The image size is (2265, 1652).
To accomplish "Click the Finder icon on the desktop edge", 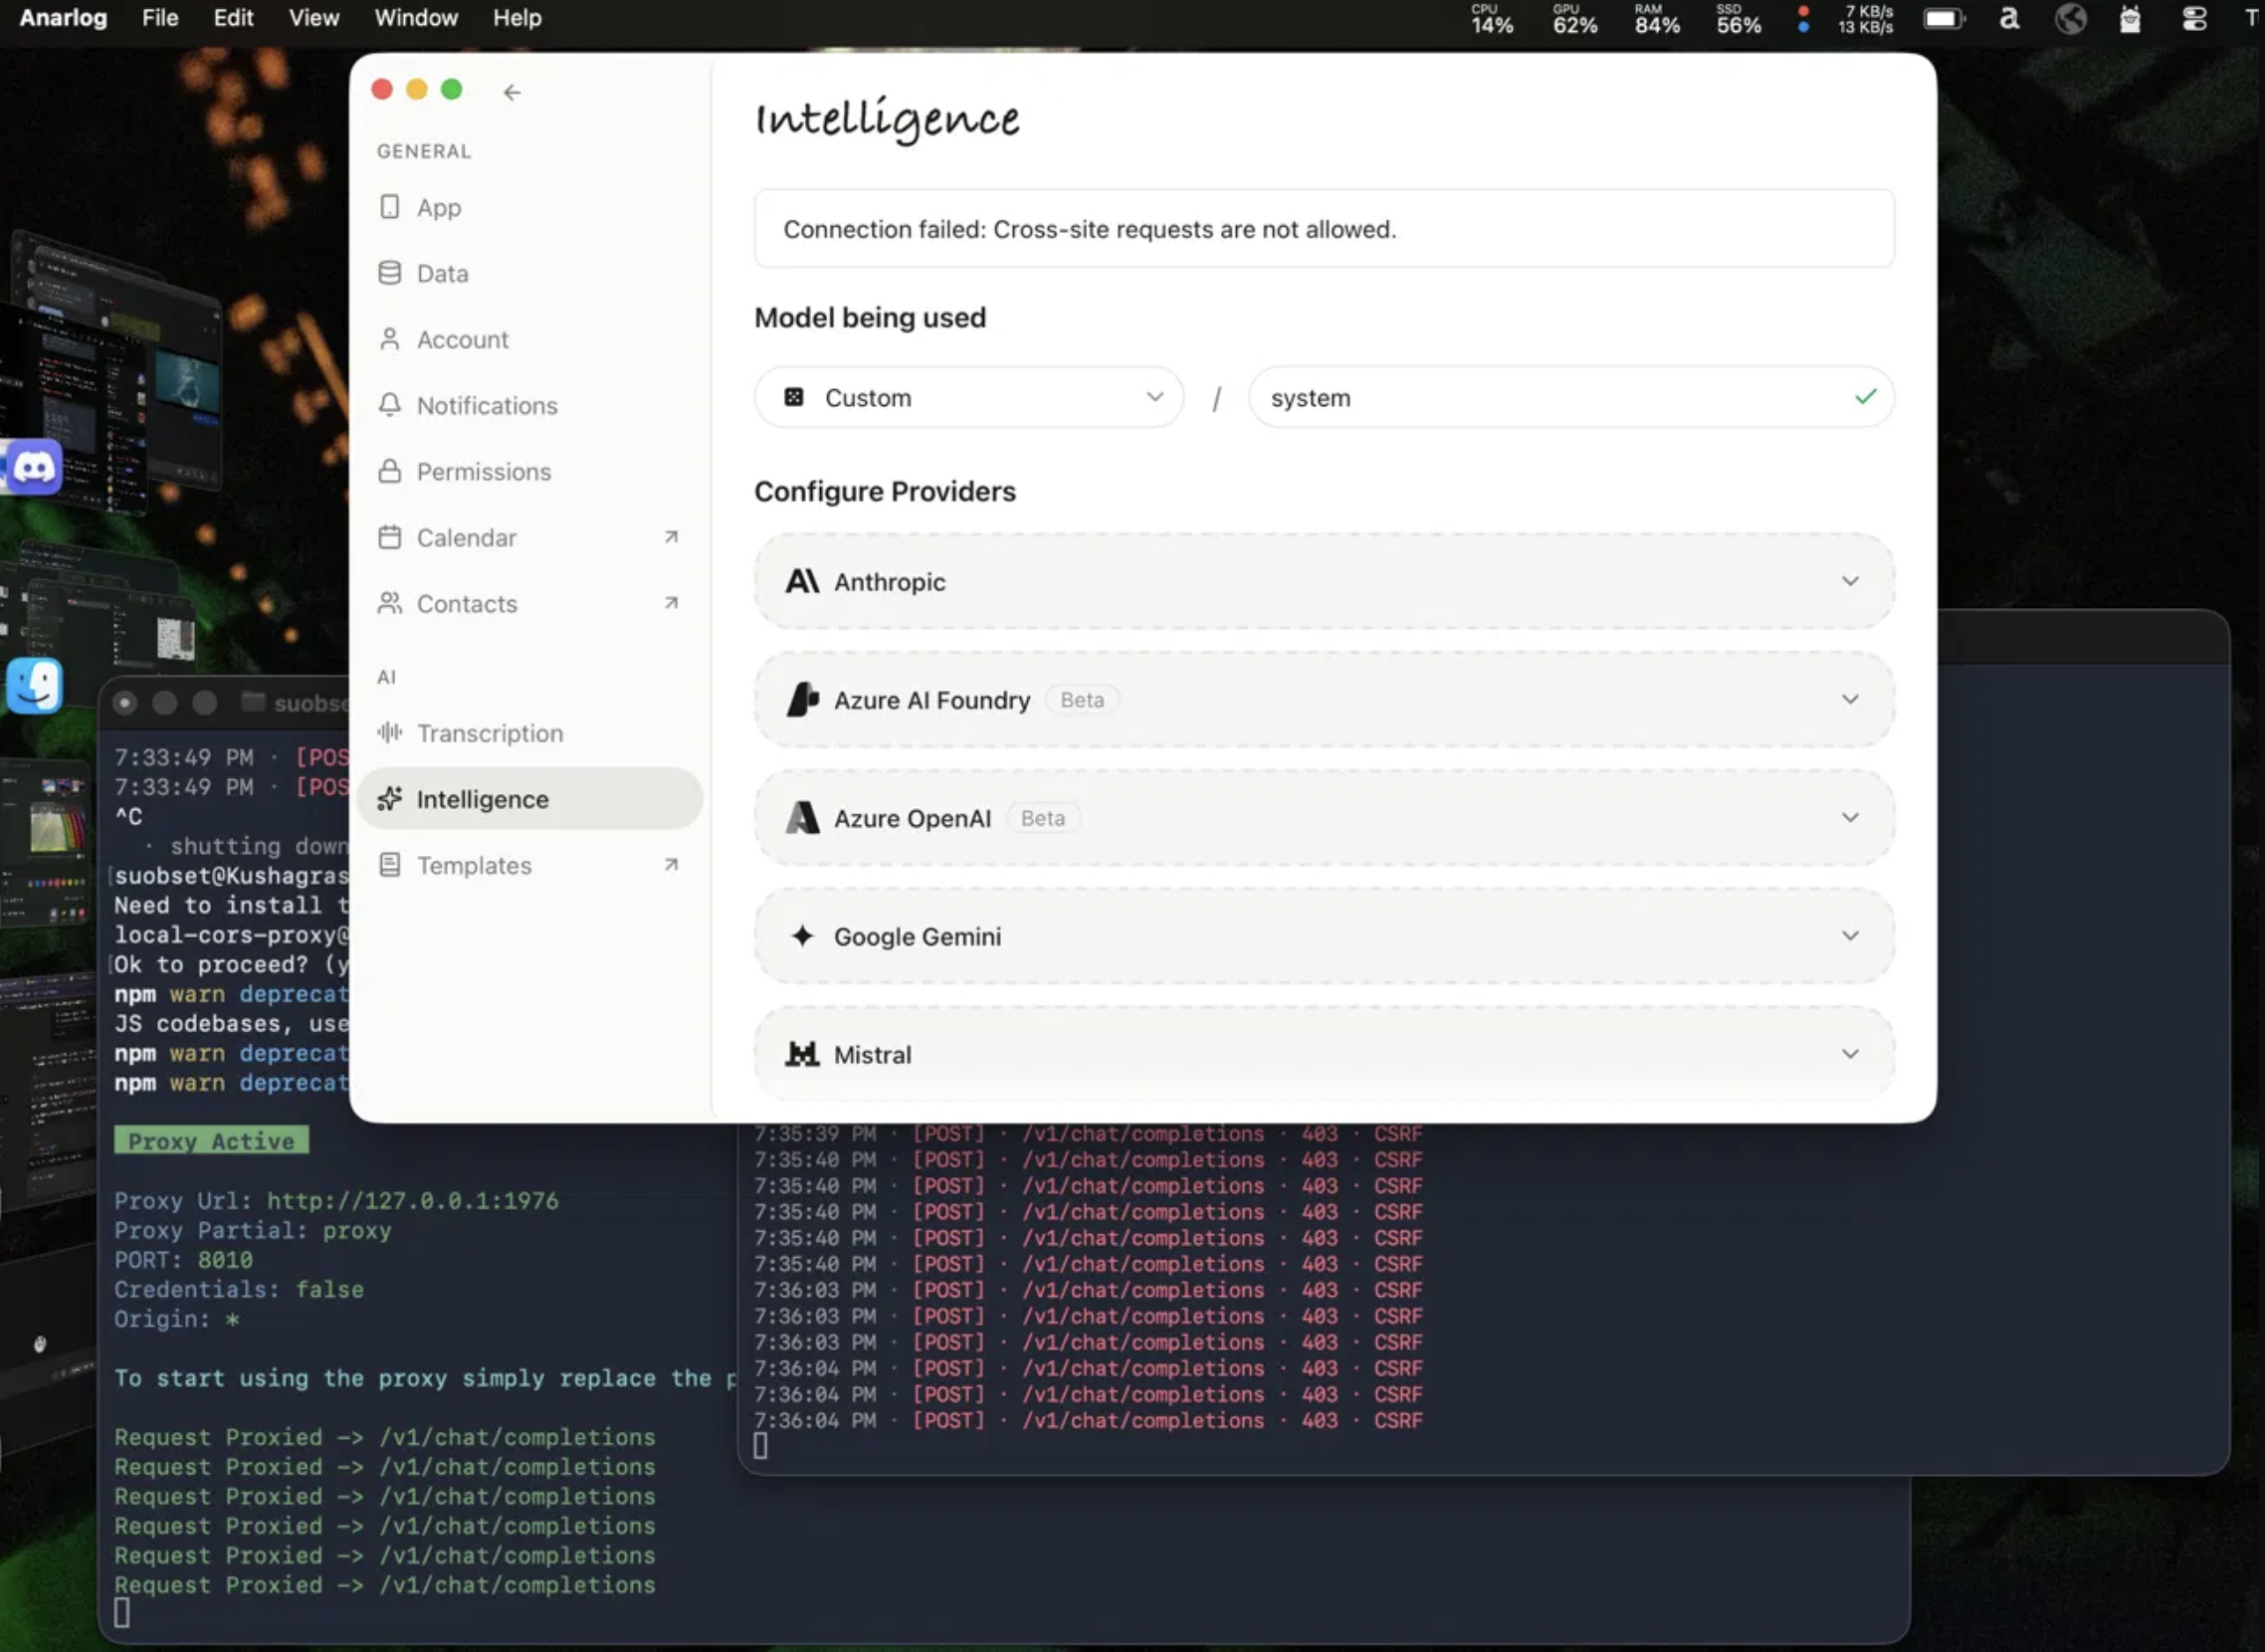I will (x=34, y=685).
